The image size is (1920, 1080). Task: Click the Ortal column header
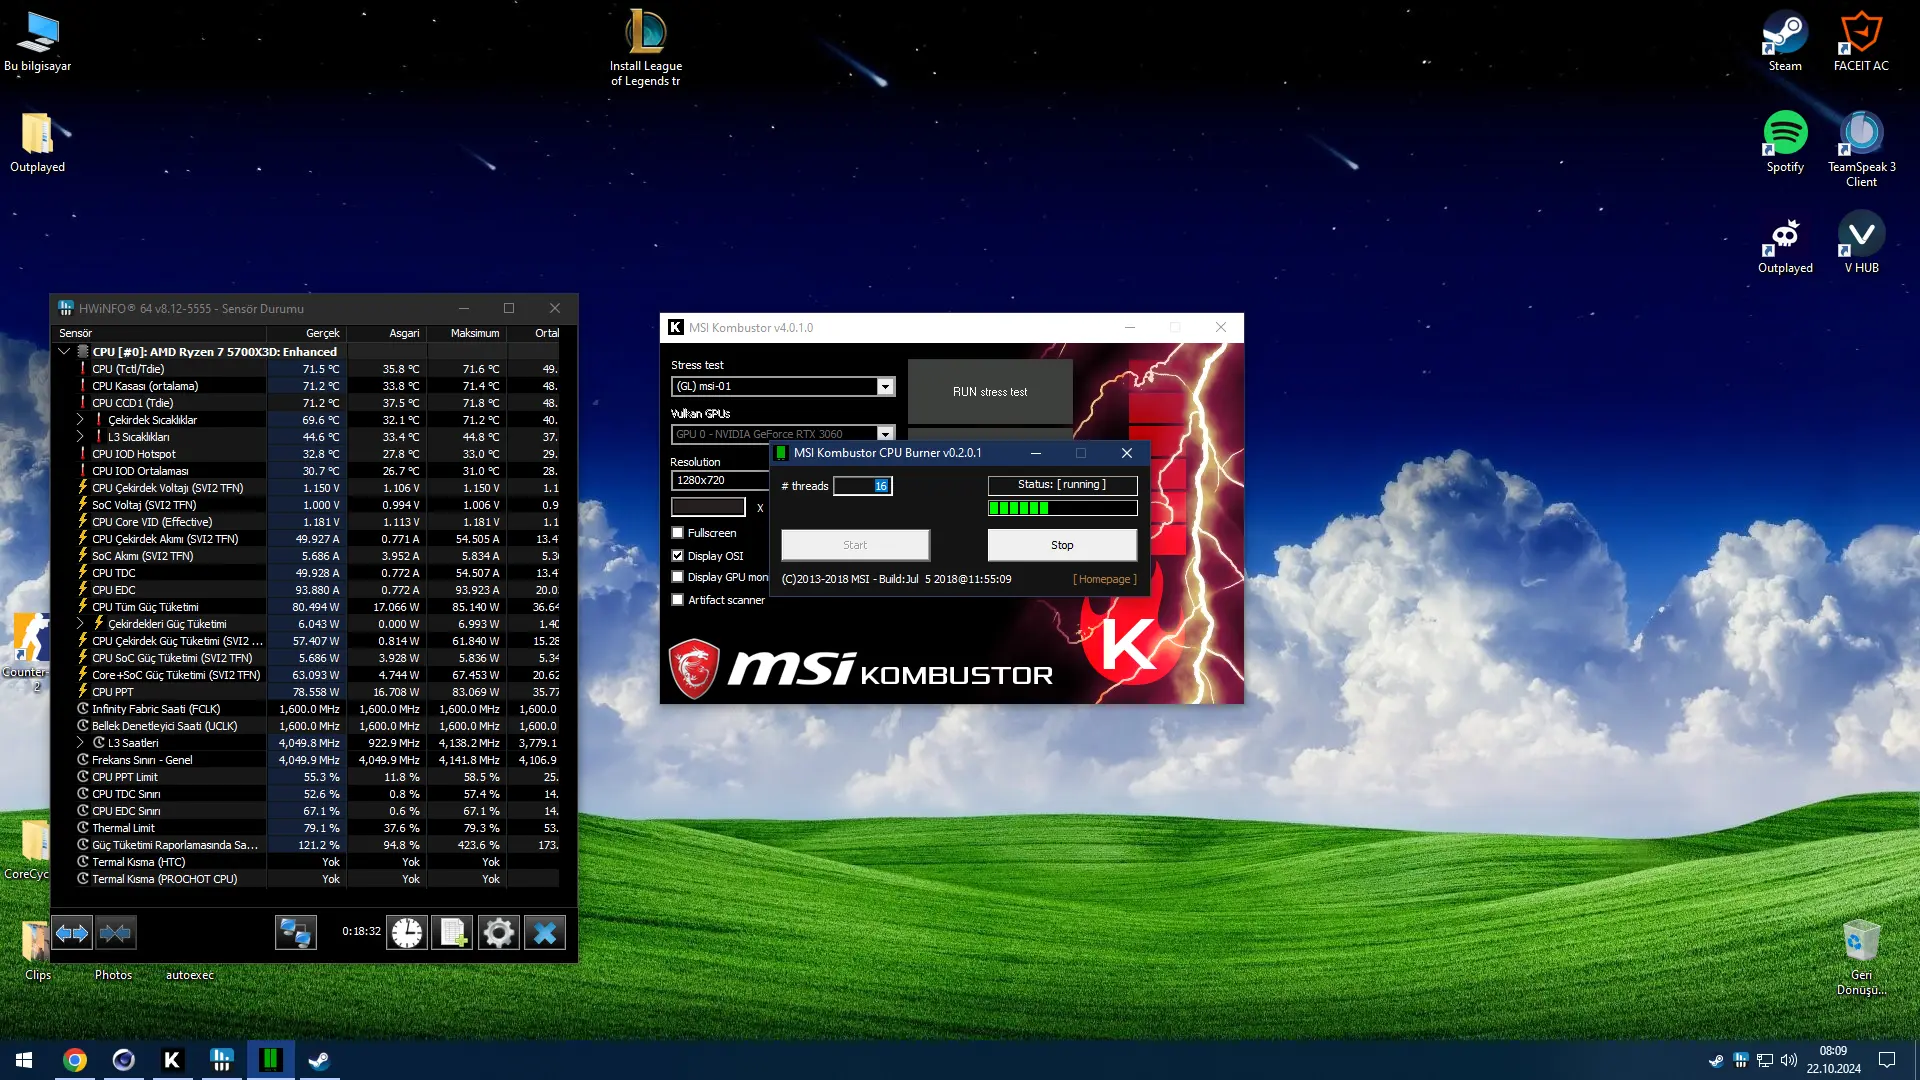point(534,333)
